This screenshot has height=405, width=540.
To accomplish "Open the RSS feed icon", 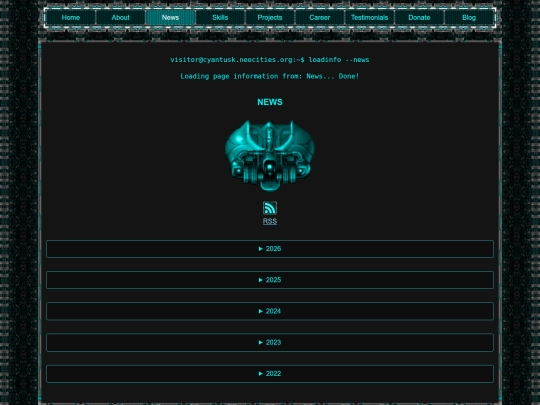I will [x=270, y=208].
